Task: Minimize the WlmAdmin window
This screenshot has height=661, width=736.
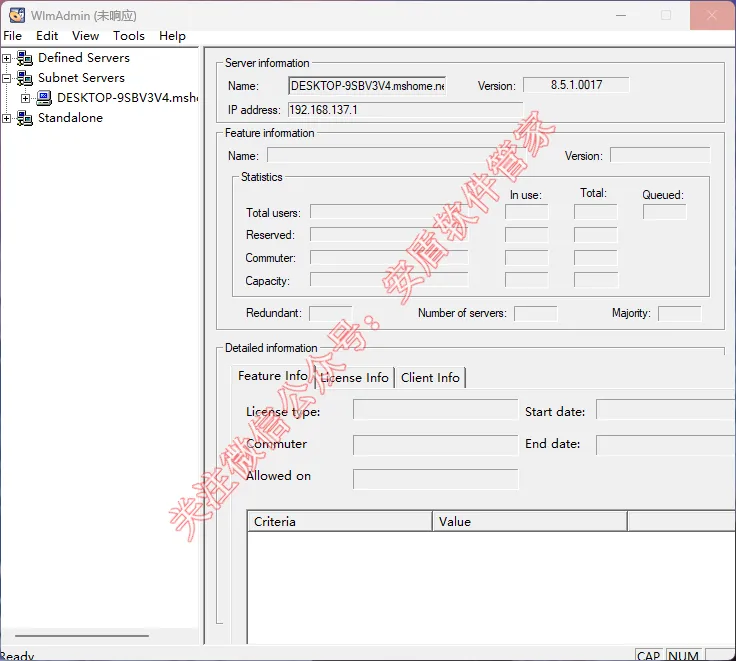Action: coord(621,15)
